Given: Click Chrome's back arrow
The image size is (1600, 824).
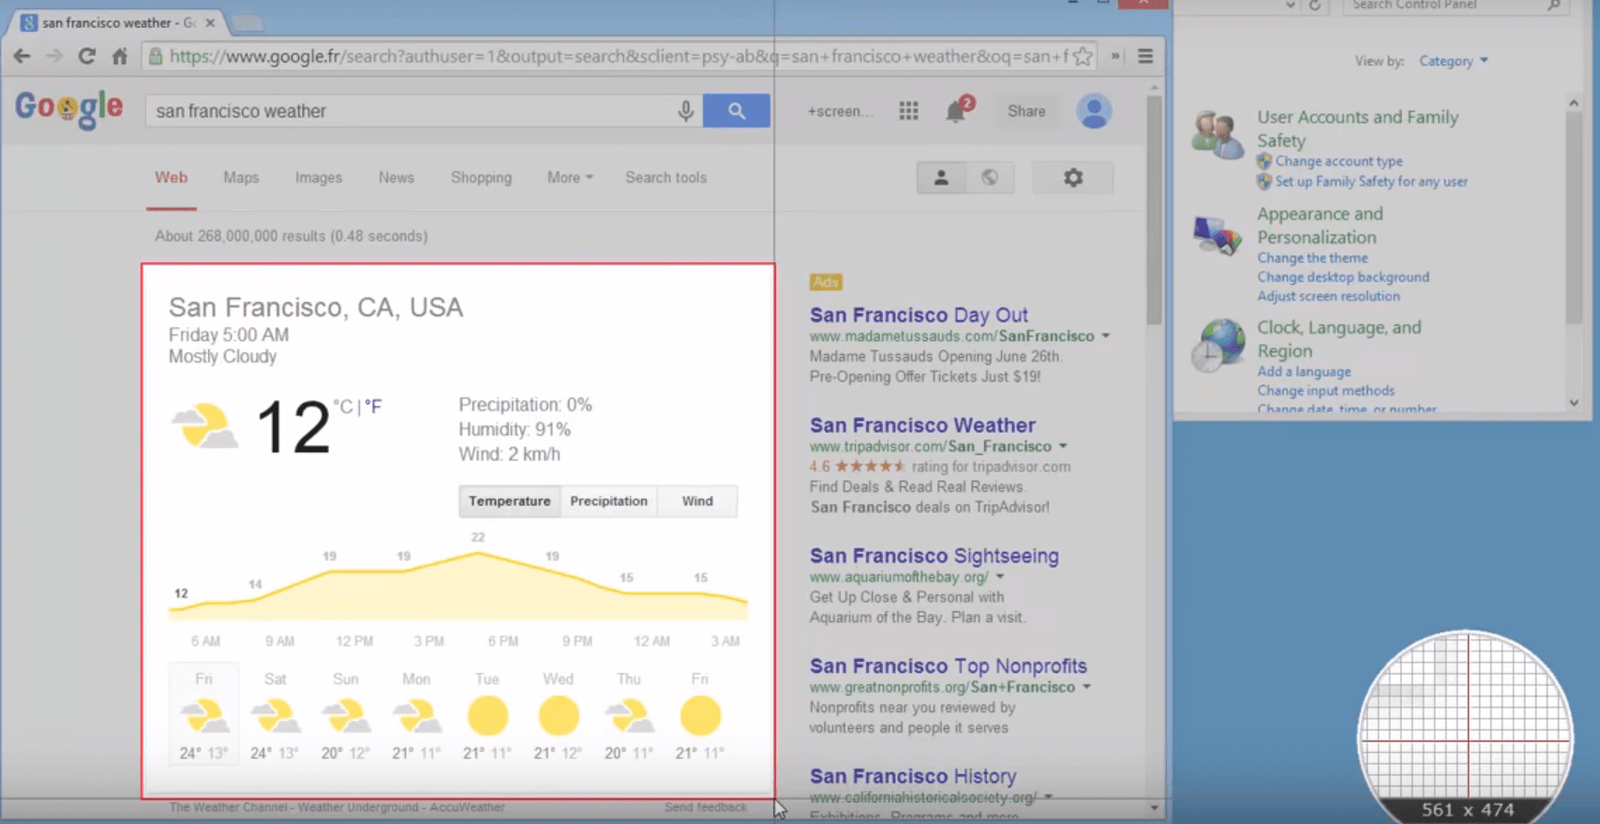Looking at the screenshot, I should [x=22, y=56].
